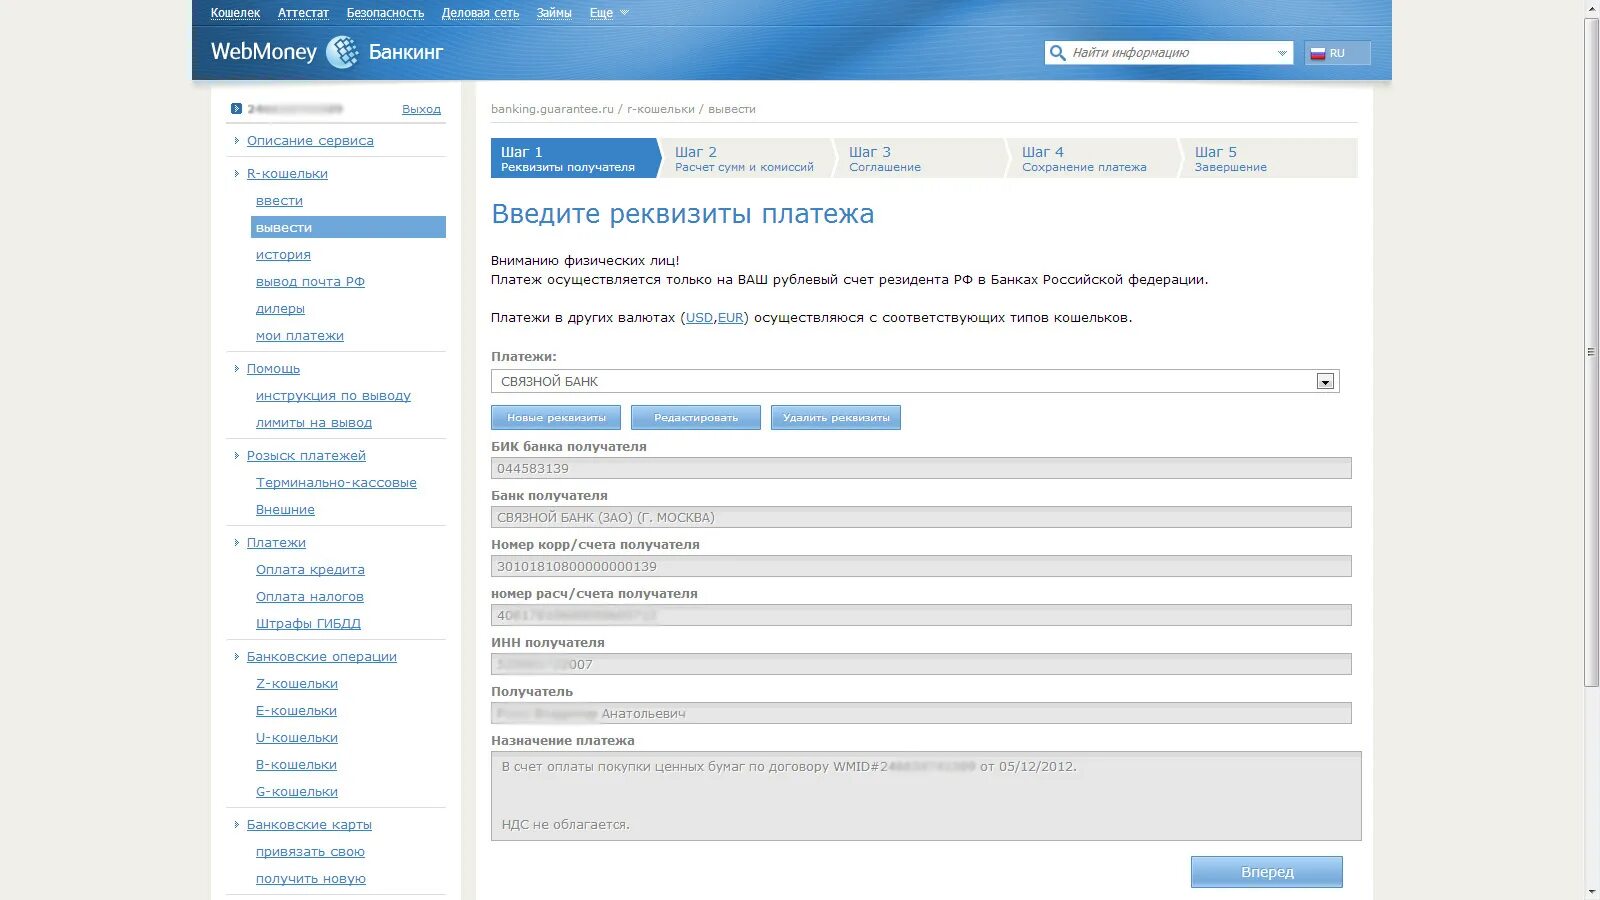Screen dimensions: 1600x900
Task: Open the U-кошельки link
Action: pos(297,738)
